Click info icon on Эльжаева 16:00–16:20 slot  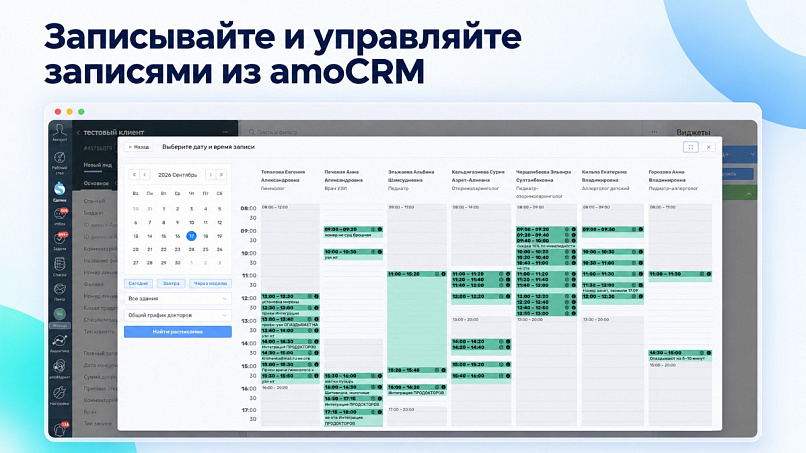443,387
